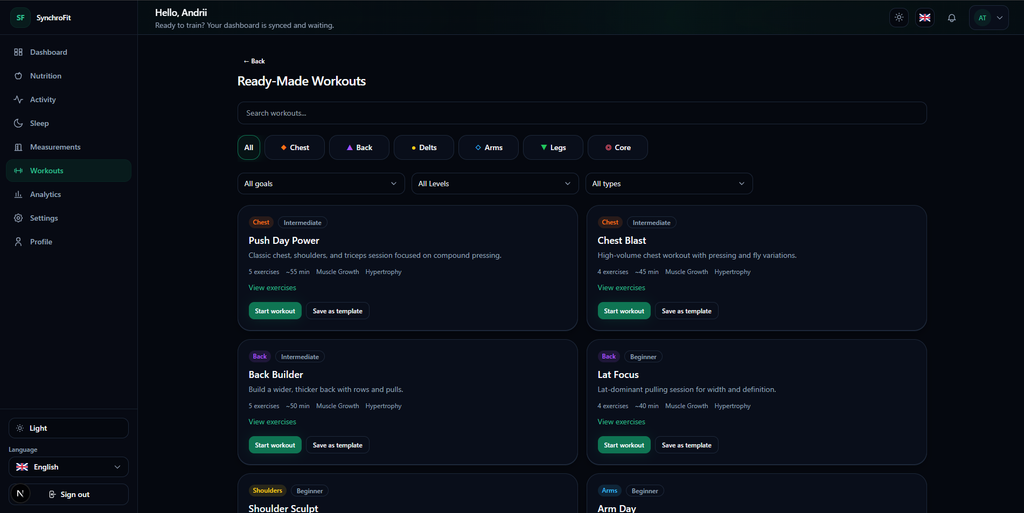Expand View exercises for Chest Blast
The height and width of the screenshot is (513, 1024).
(621, 288)
